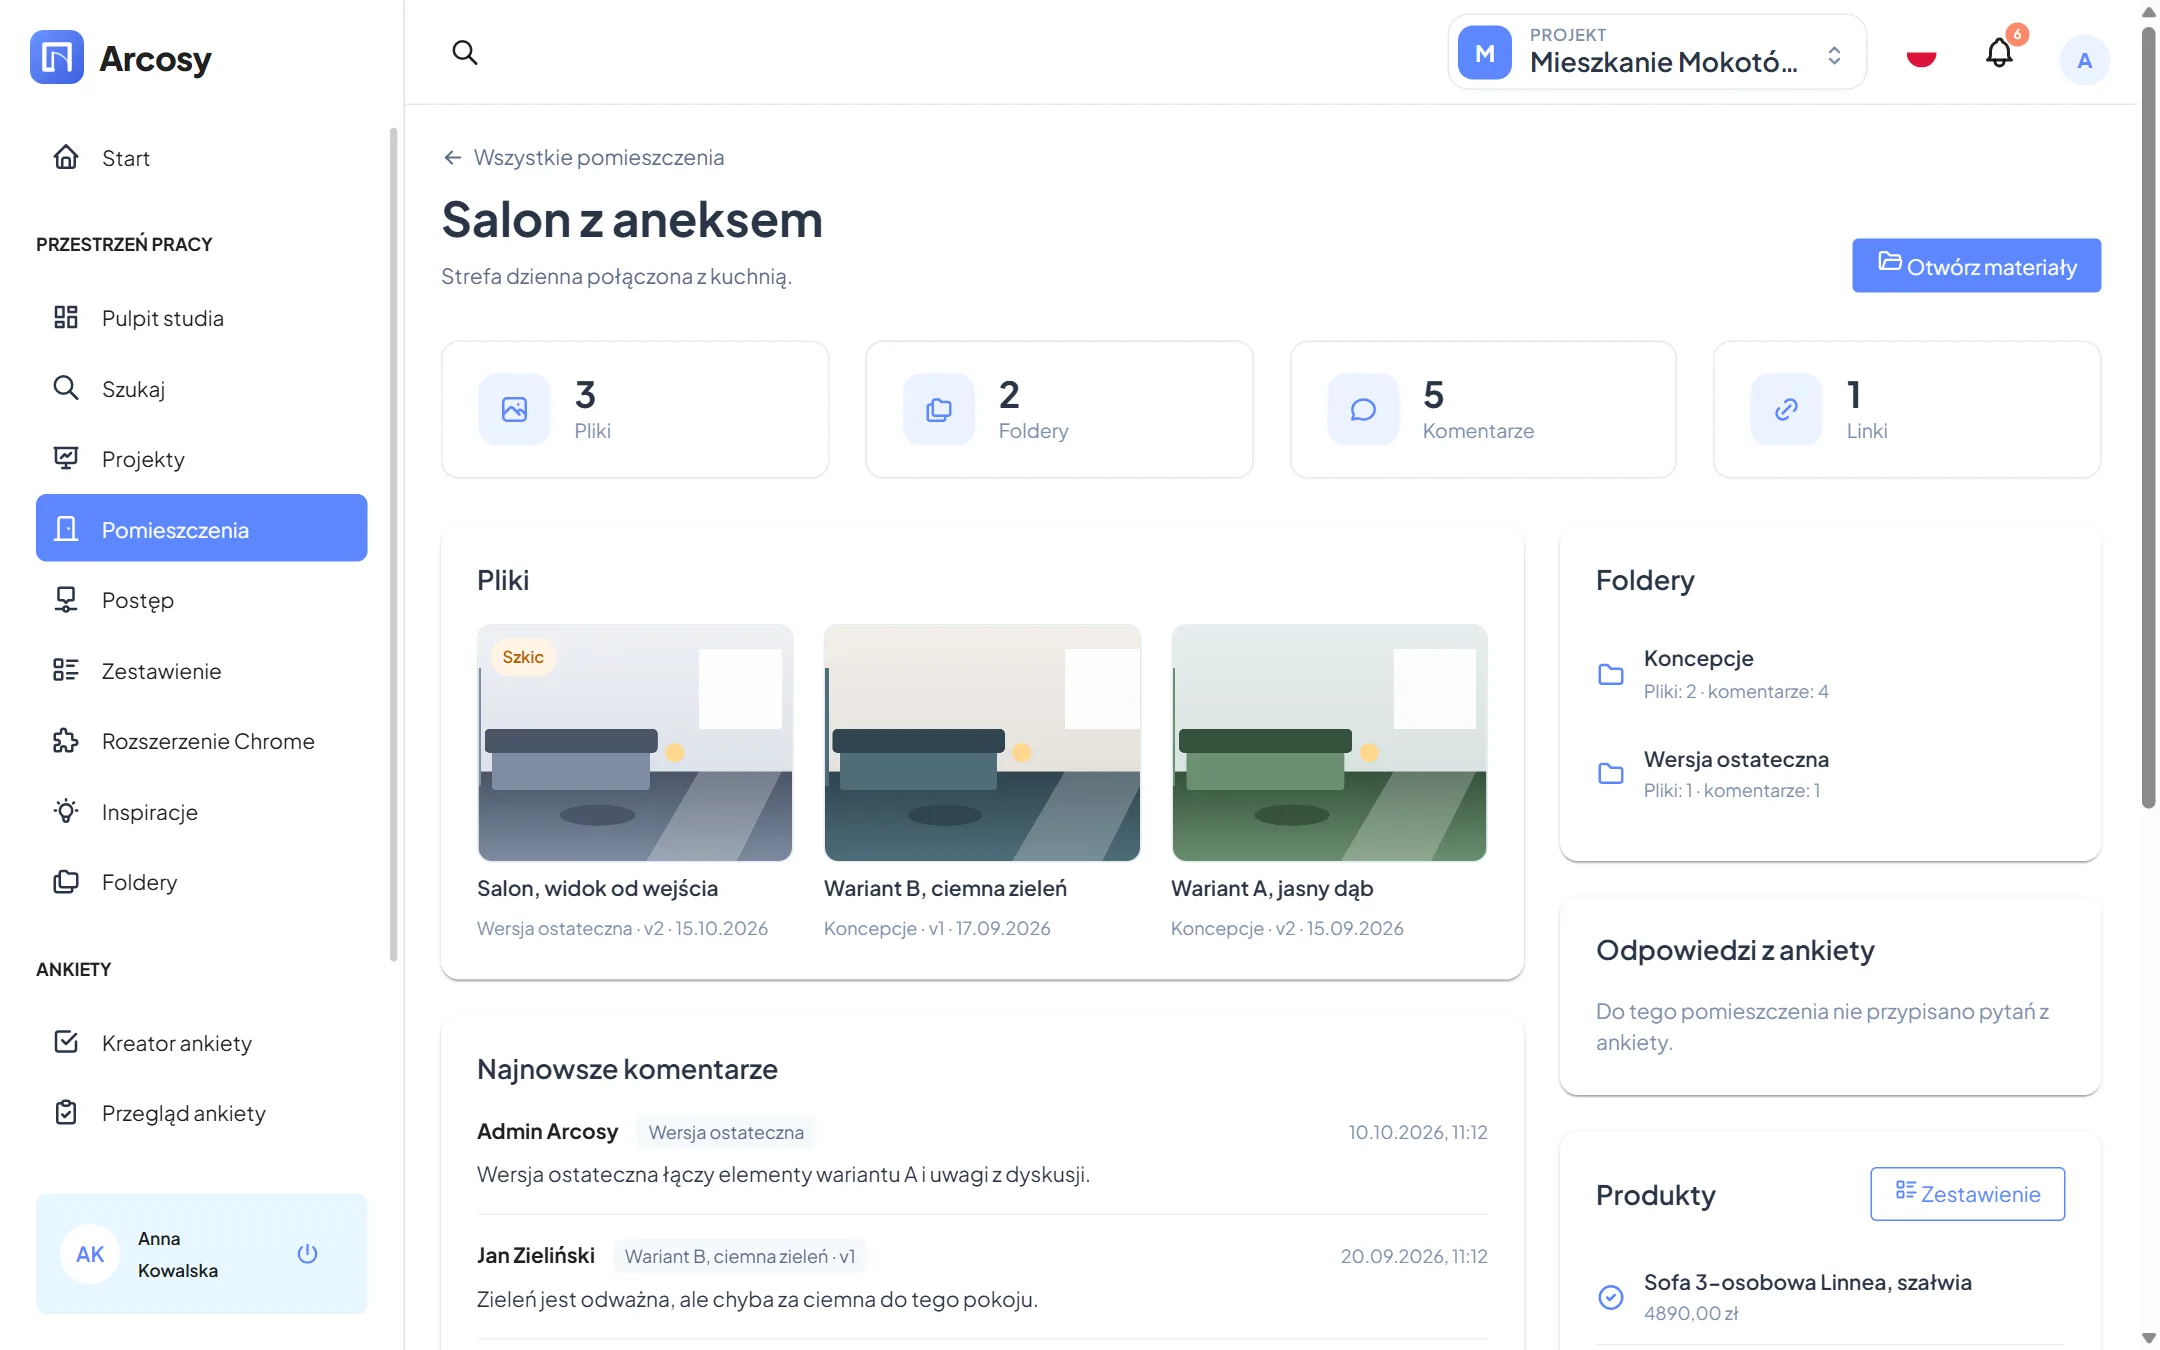Open Projekty in the sidebar

click(x=201, y=459)
